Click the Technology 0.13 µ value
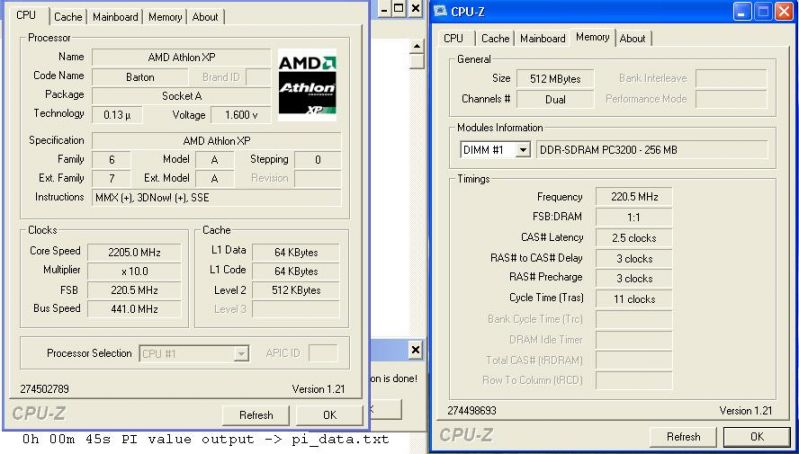Screen dimensions: 799x454 (117, 115)
